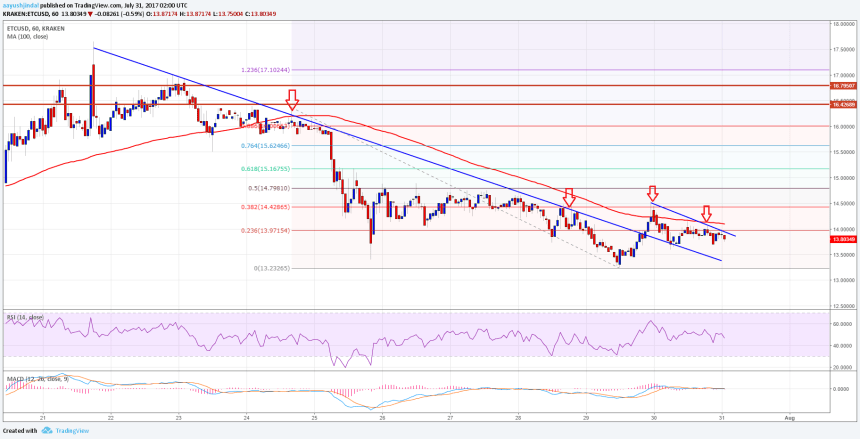Click date label 25 on time axis

point(315,417)
